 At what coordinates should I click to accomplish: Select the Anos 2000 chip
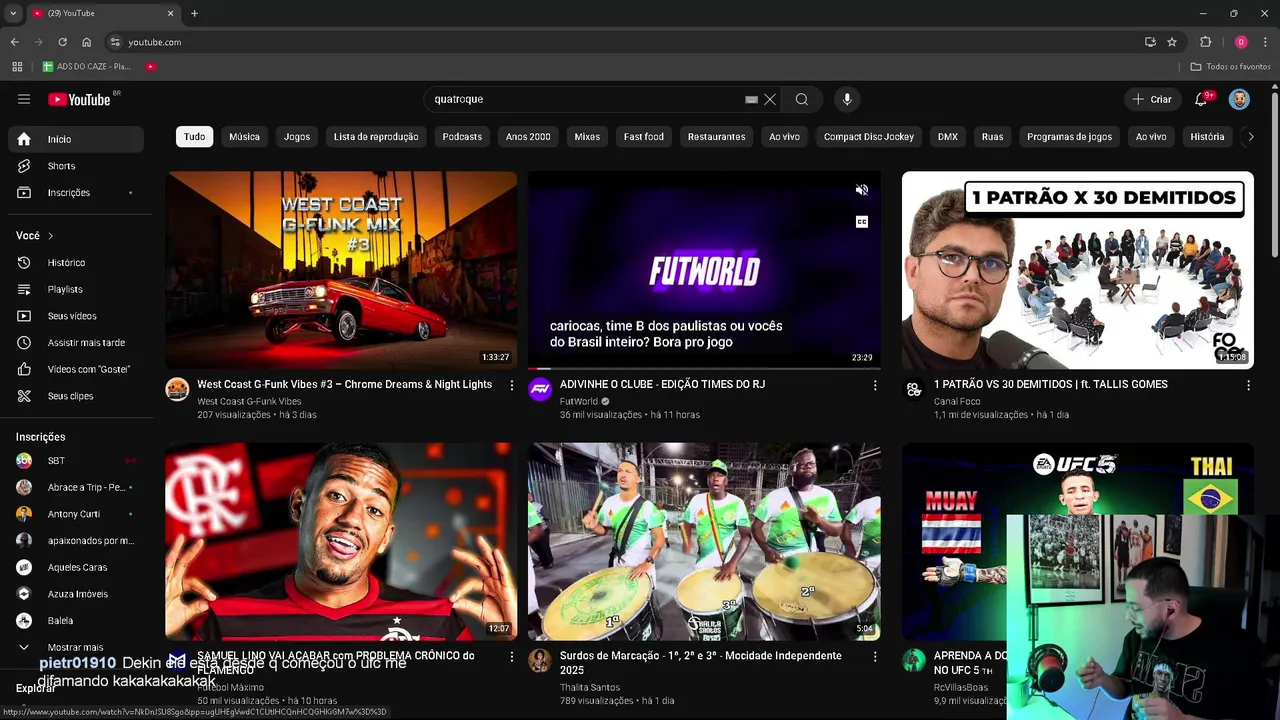click(x=528, y=137)
